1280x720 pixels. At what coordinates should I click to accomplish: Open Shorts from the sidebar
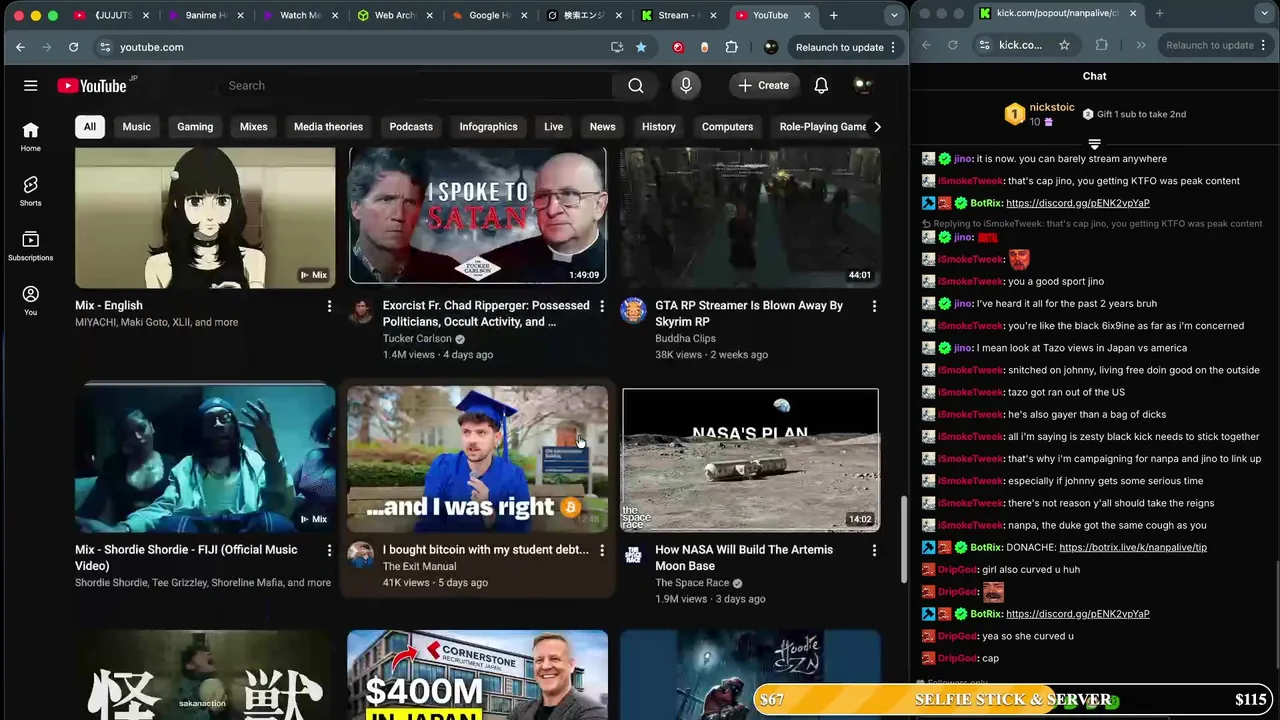(x=31, y=191)
